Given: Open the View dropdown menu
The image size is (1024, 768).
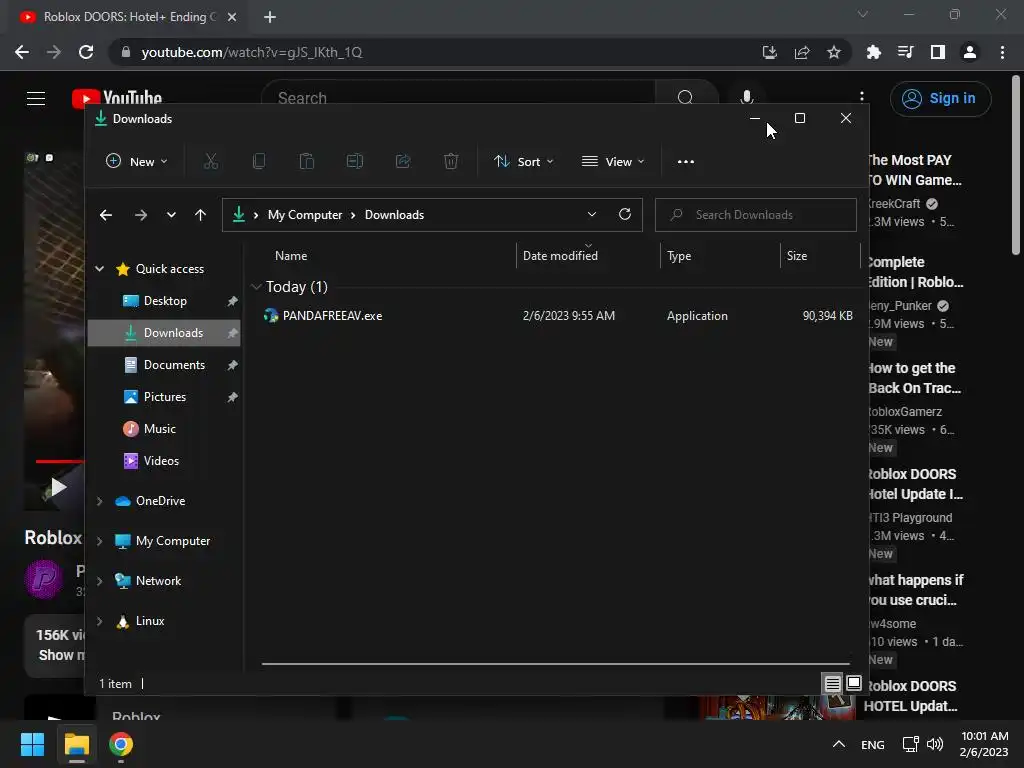Looking at the screenshot, I should (x=613, y=161).
